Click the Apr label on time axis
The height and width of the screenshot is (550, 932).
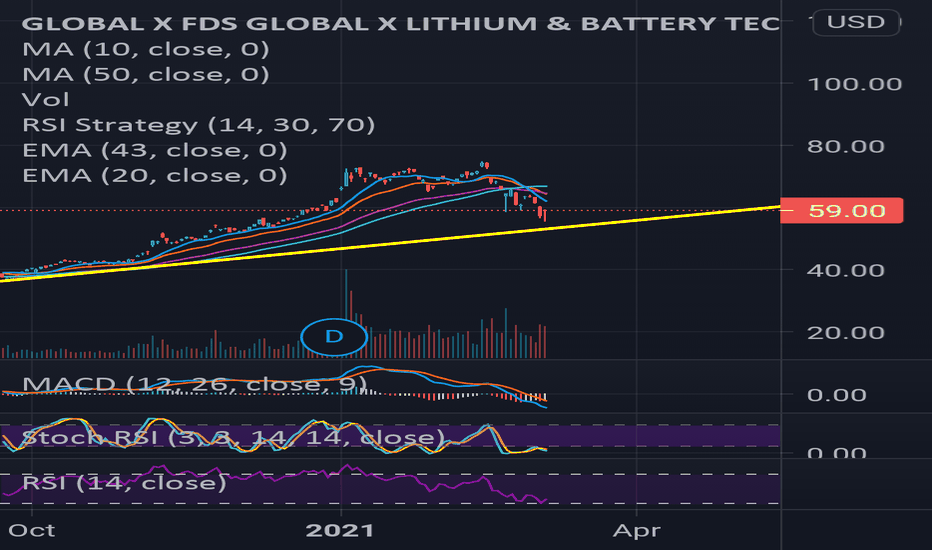point(637,530)
